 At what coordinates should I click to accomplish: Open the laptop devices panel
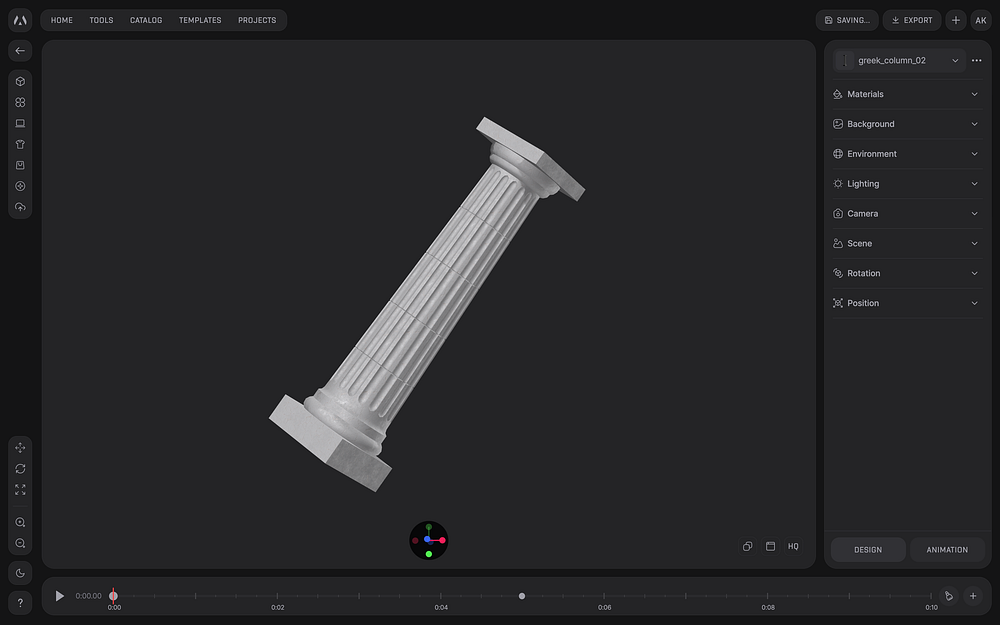[x=20, y=123]
